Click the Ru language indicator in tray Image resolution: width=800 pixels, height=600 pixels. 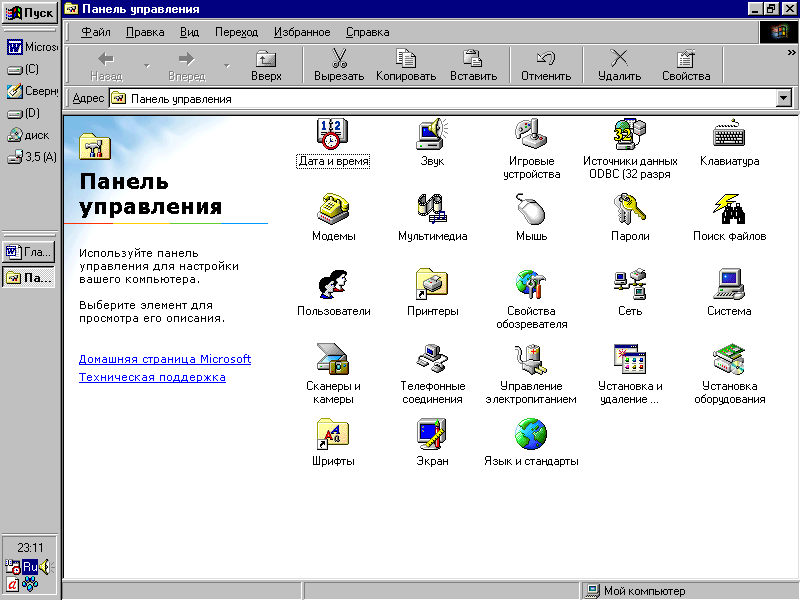point(30,566)
